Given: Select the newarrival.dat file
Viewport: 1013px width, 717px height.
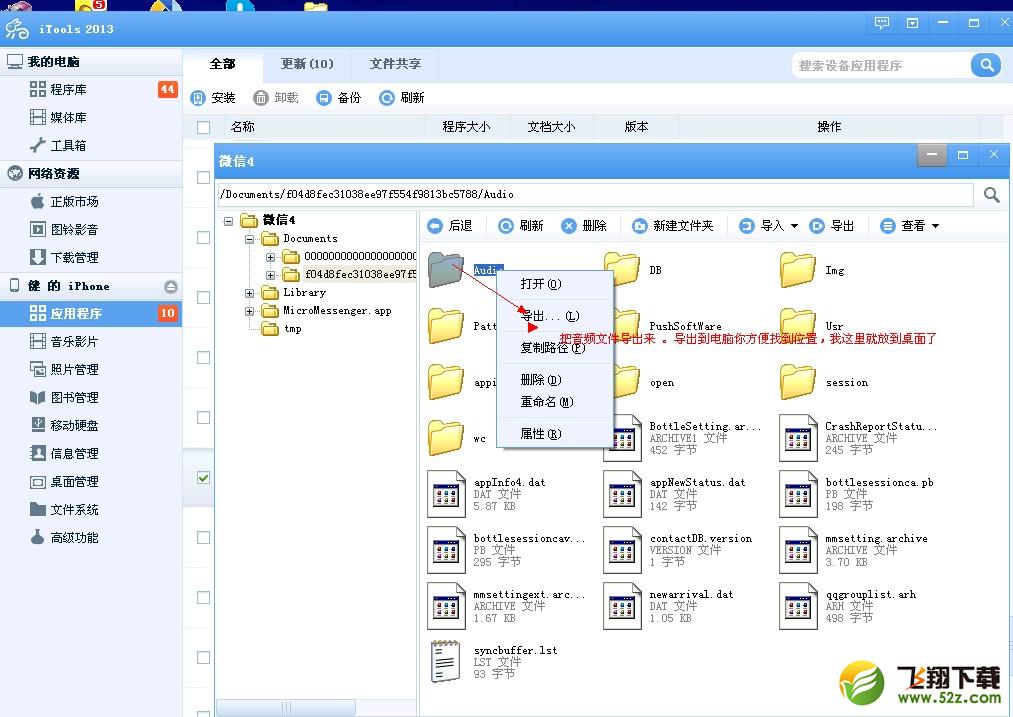Looking at the screenshot, I should [x=669, y=606].
